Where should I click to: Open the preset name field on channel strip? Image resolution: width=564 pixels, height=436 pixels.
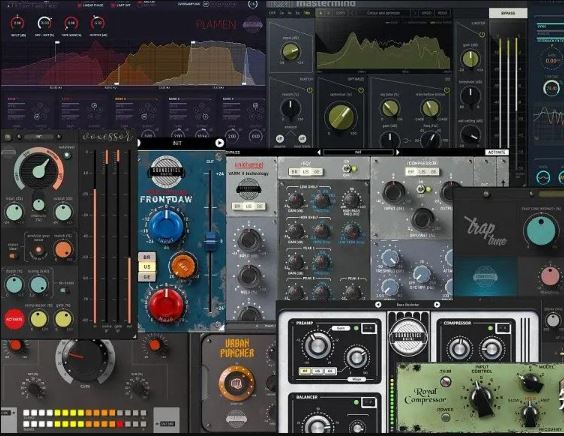click(358, 152)
